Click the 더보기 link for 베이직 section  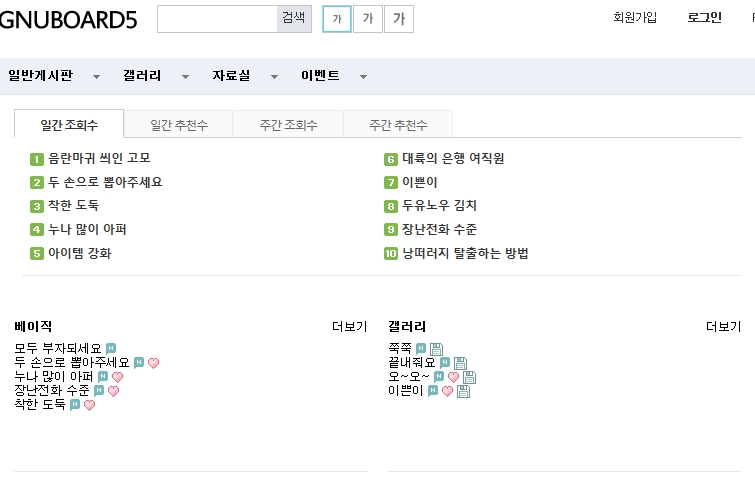[x=349, y=327]
